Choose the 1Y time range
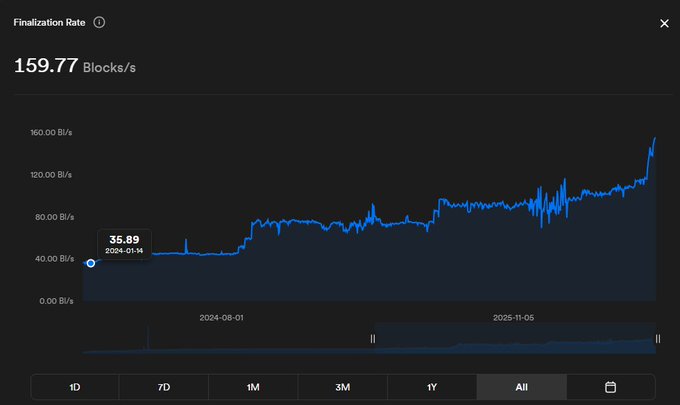Screen dimensions: 680x405 click(x=432, y=387)
